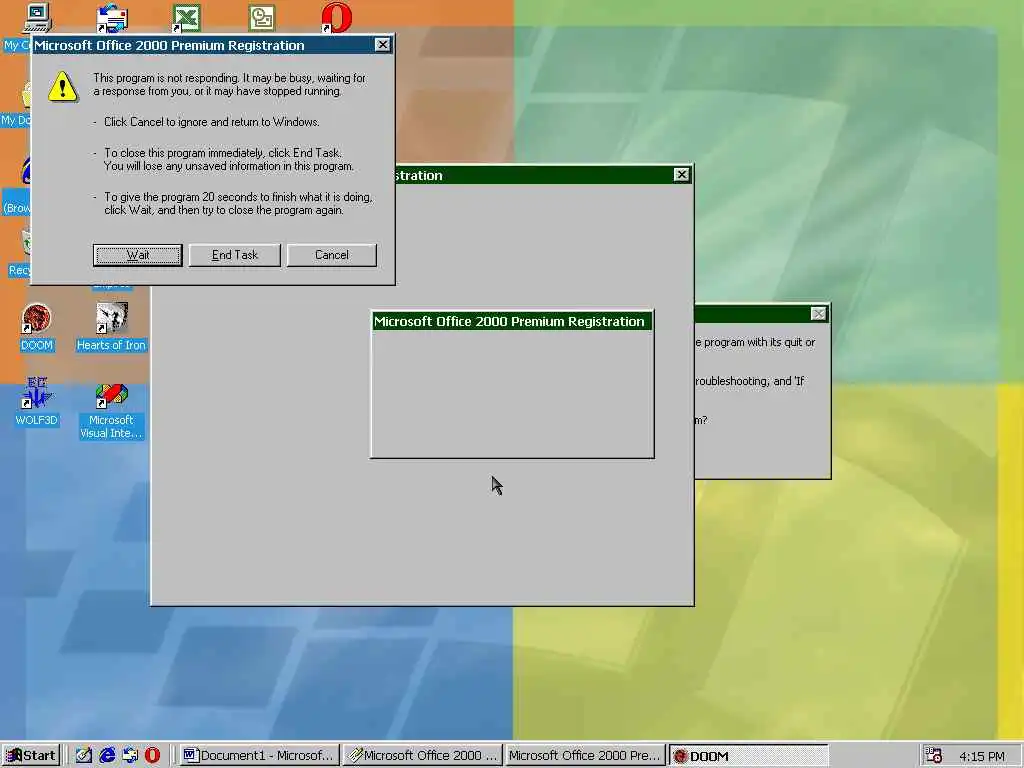Click Cancel in the not-responding dialog

point(332,255)
